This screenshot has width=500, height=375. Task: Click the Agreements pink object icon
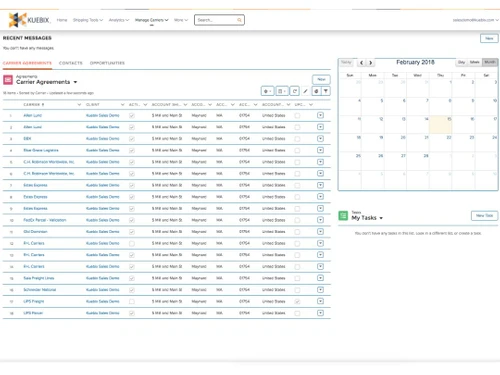[x=8, y=80]
